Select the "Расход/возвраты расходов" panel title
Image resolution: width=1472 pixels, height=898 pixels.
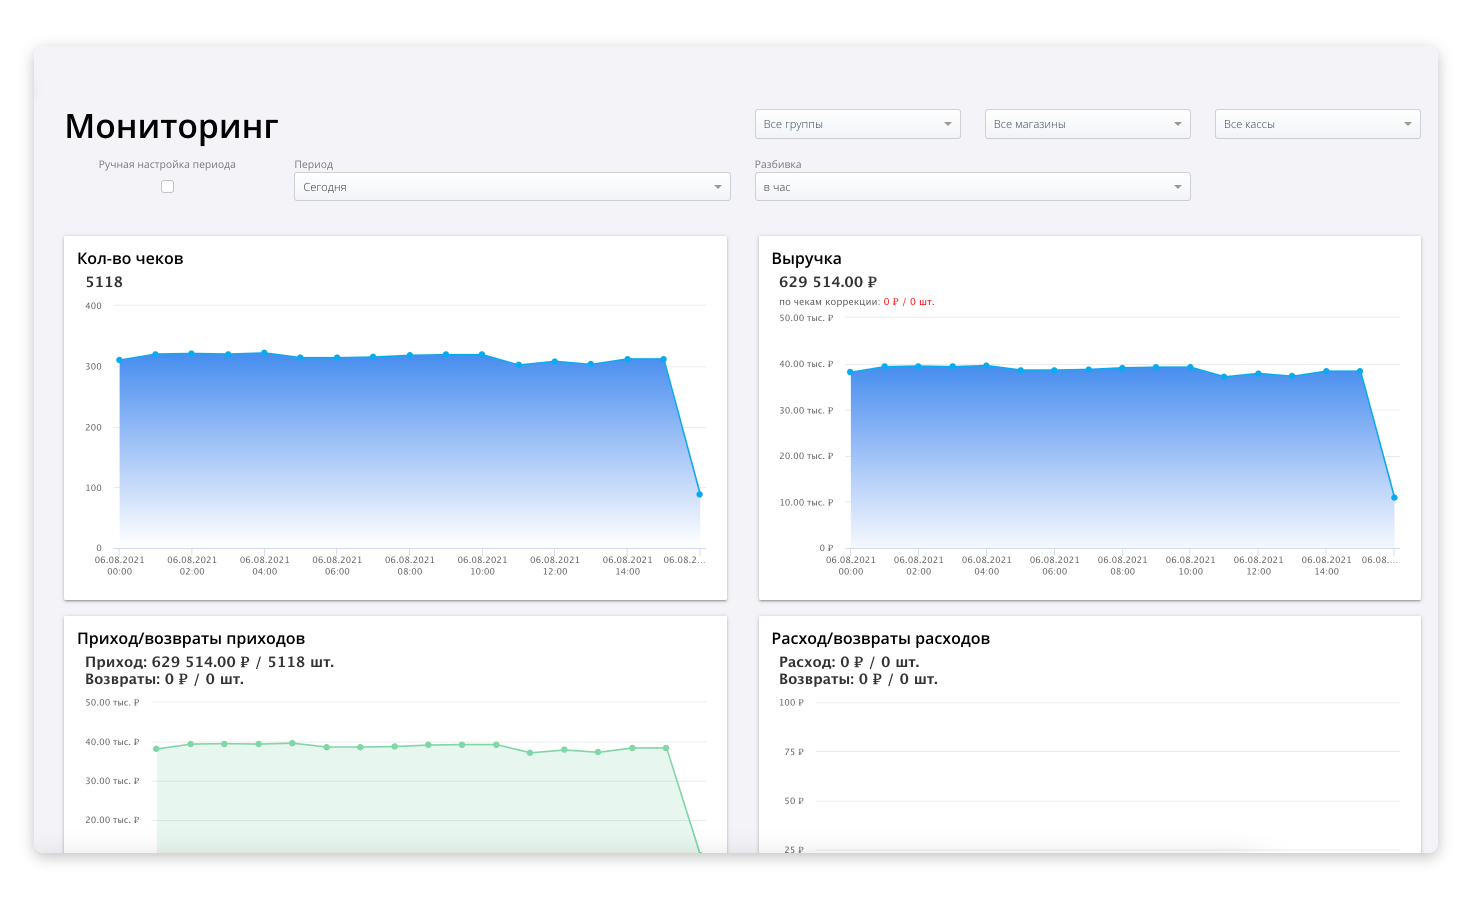click(880, 639)
